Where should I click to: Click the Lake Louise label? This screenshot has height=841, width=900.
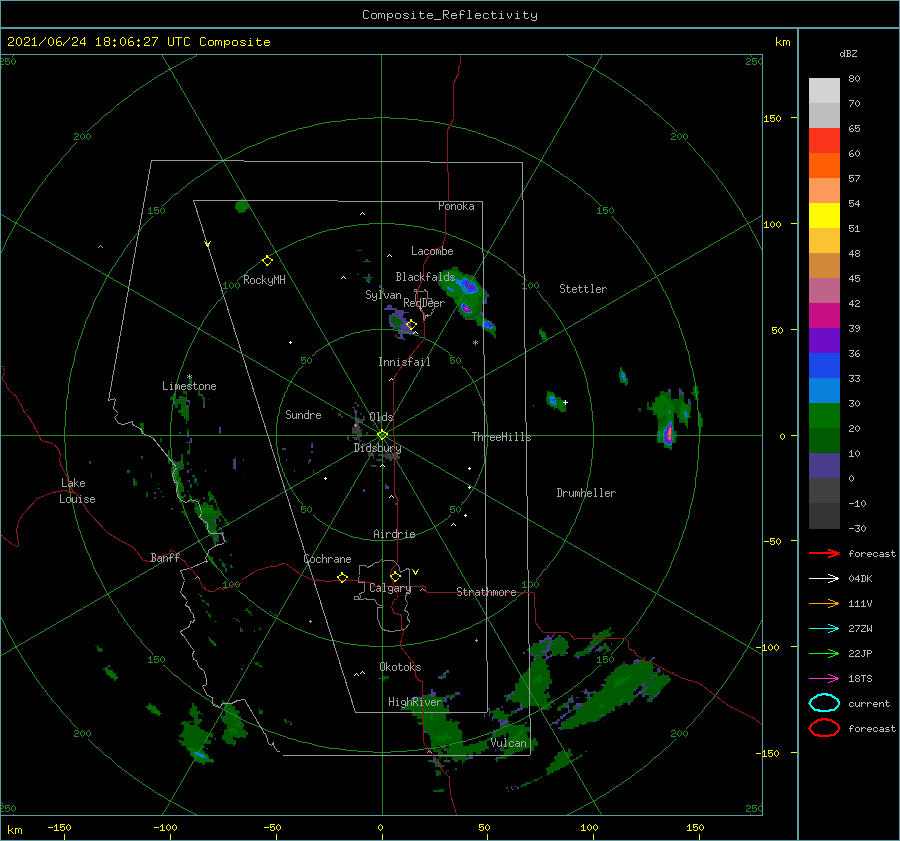coord(77,491)
